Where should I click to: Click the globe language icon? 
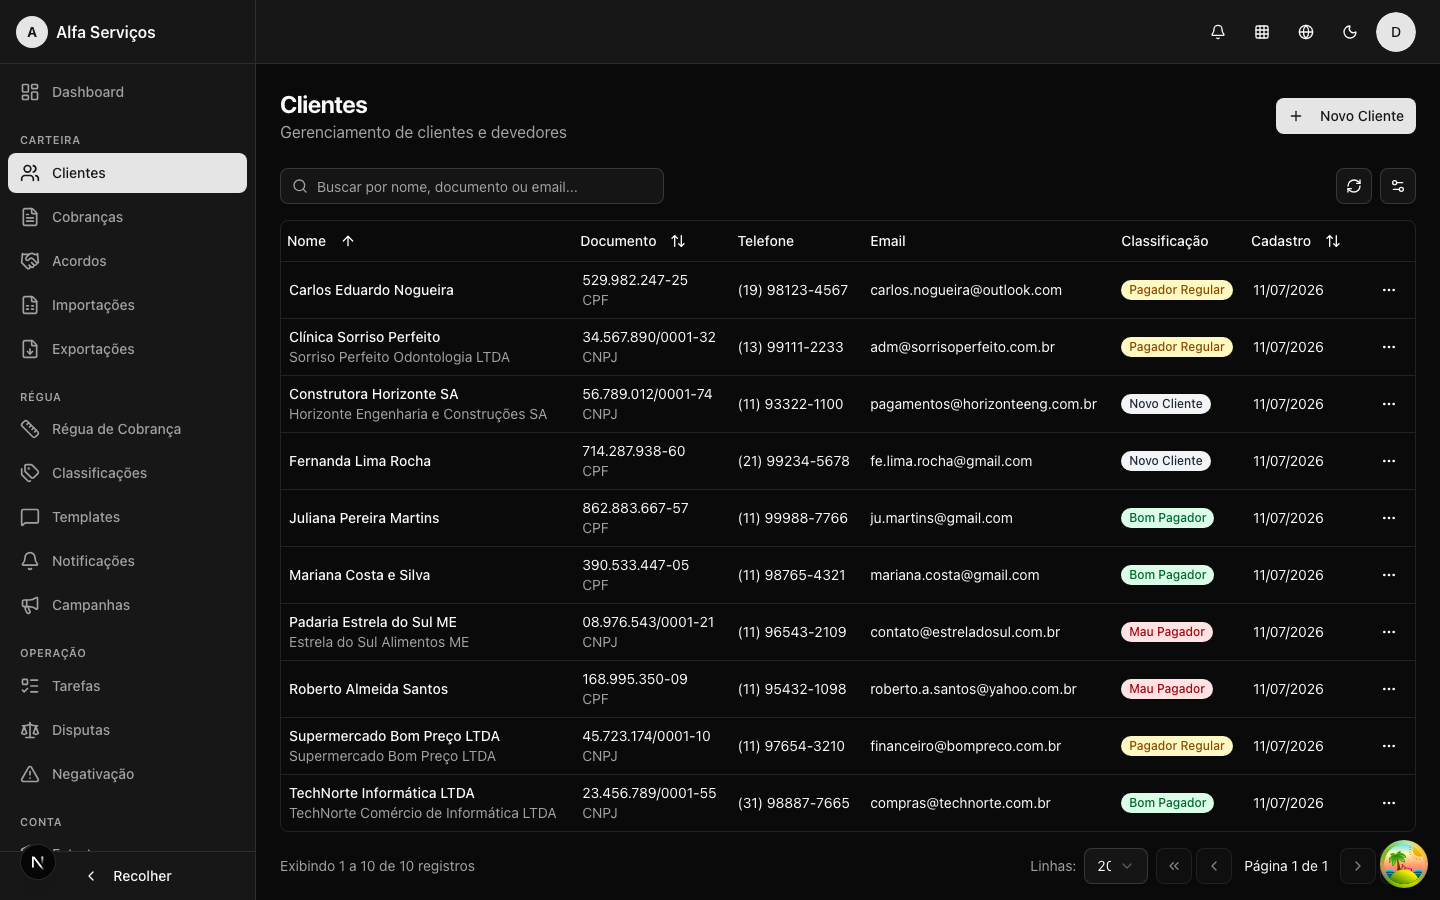(x=1306, y=32)
